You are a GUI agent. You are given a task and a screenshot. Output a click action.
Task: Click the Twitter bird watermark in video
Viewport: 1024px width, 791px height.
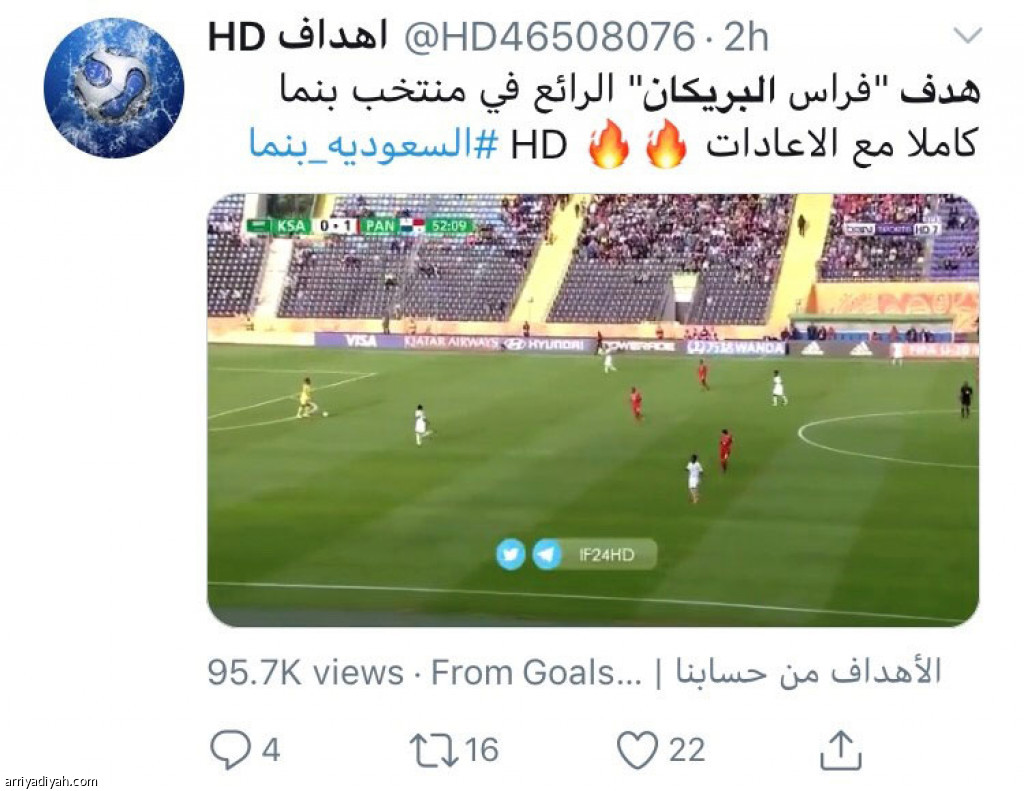coord(511,555)
